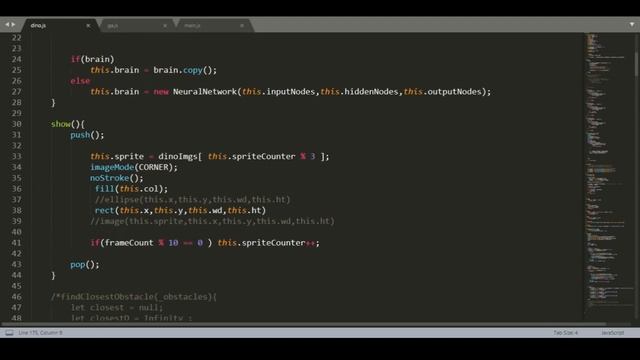The height and width of the screenshot is (360, 640).
Task: Click line number 24 in gutter
Action: [x=16, y=59]
